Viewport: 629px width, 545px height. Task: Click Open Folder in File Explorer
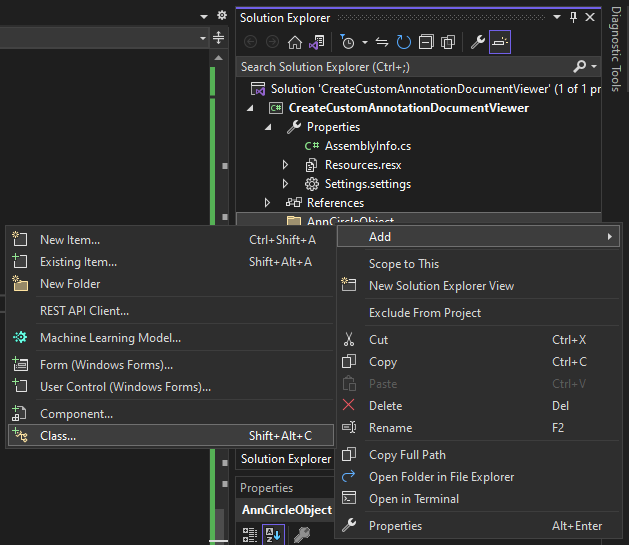[x=441, y=477]
